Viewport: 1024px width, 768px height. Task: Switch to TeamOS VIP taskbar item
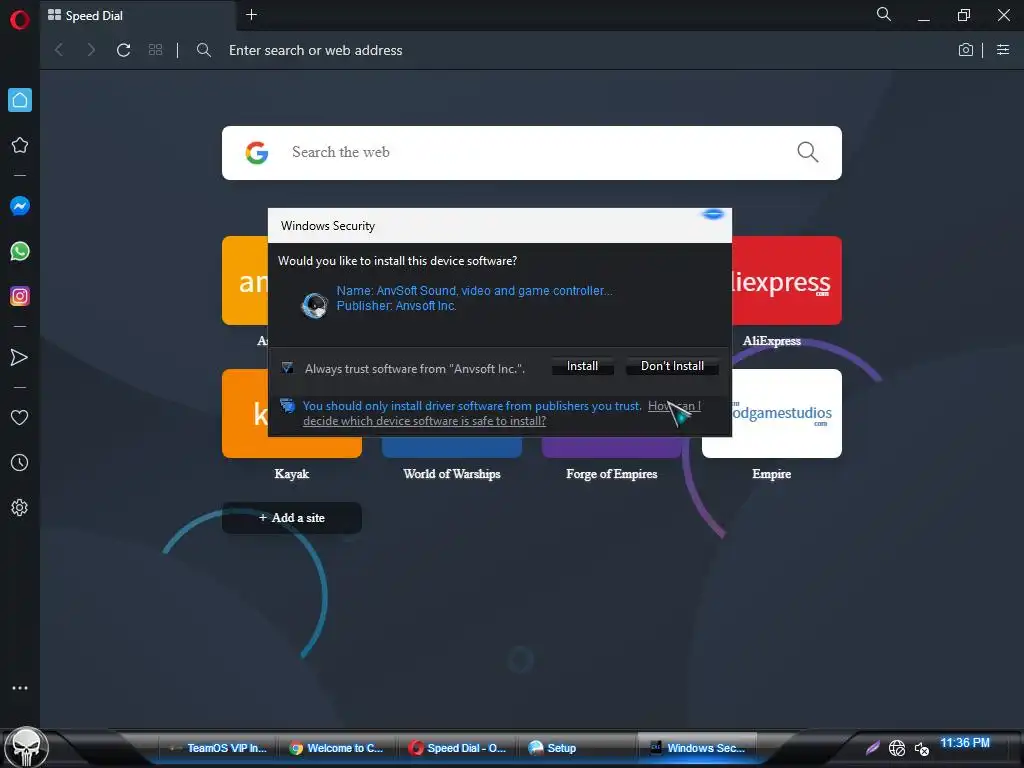[218, 748]
